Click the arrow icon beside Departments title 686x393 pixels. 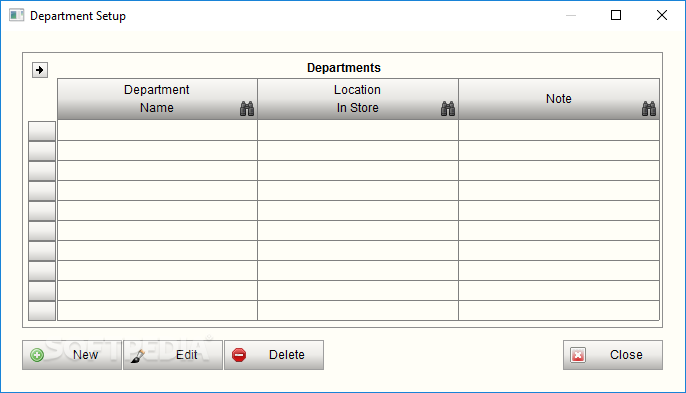[x=40, y=70]
